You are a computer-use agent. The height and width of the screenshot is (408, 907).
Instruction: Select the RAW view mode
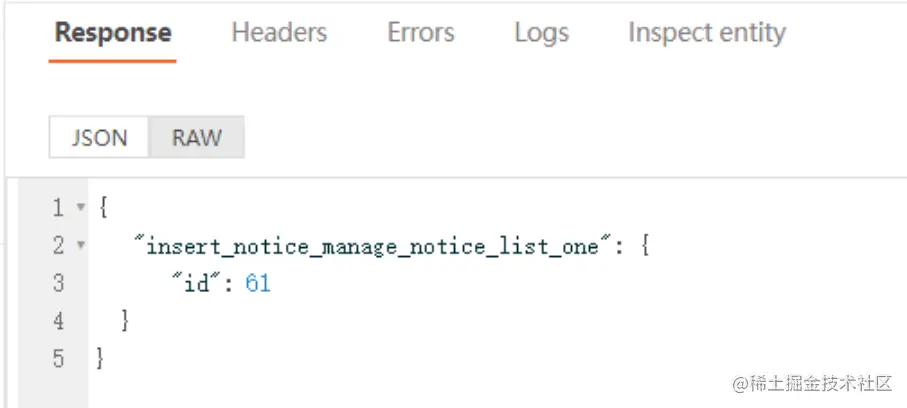[x=197, y=138]
